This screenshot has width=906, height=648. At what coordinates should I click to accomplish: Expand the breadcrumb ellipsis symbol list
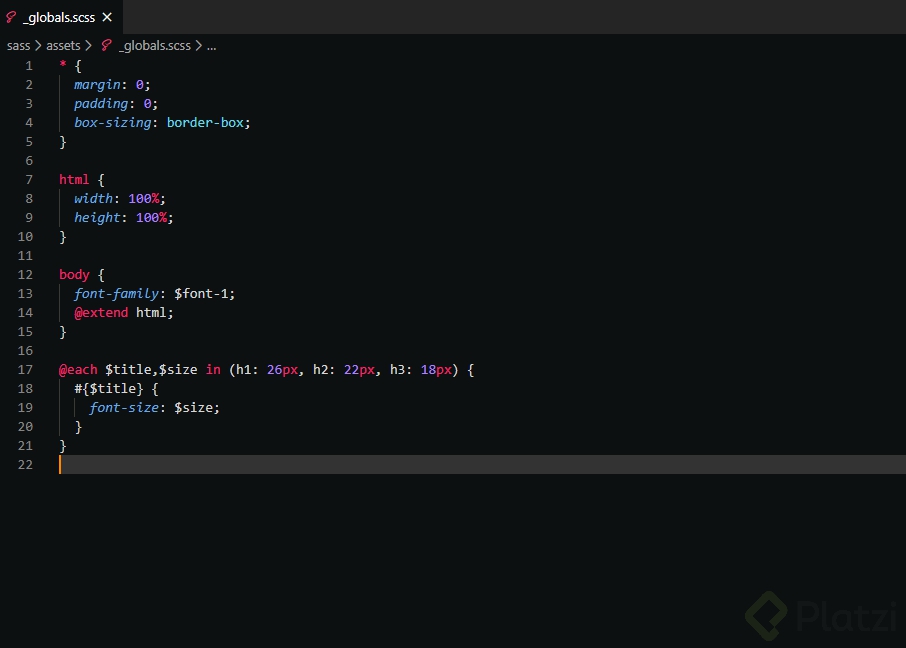coord(211,46)
